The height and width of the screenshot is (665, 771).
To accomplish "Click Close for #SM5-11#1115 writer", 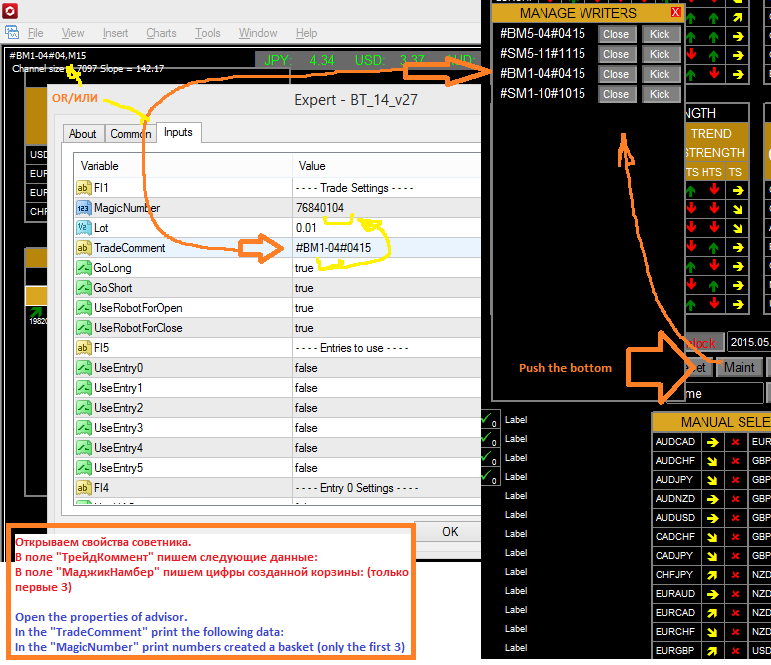I will tap(617, 54).
